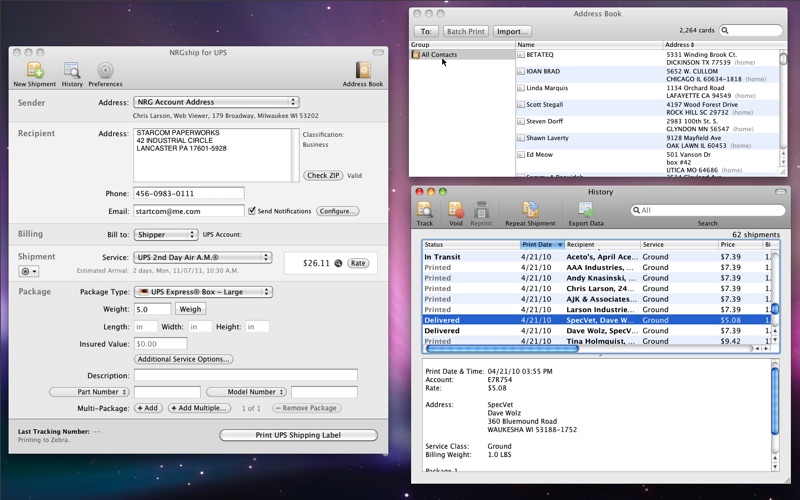Click the All Contacts group book icon
This screenshot has height=500, width=800.
click(416, 55)
